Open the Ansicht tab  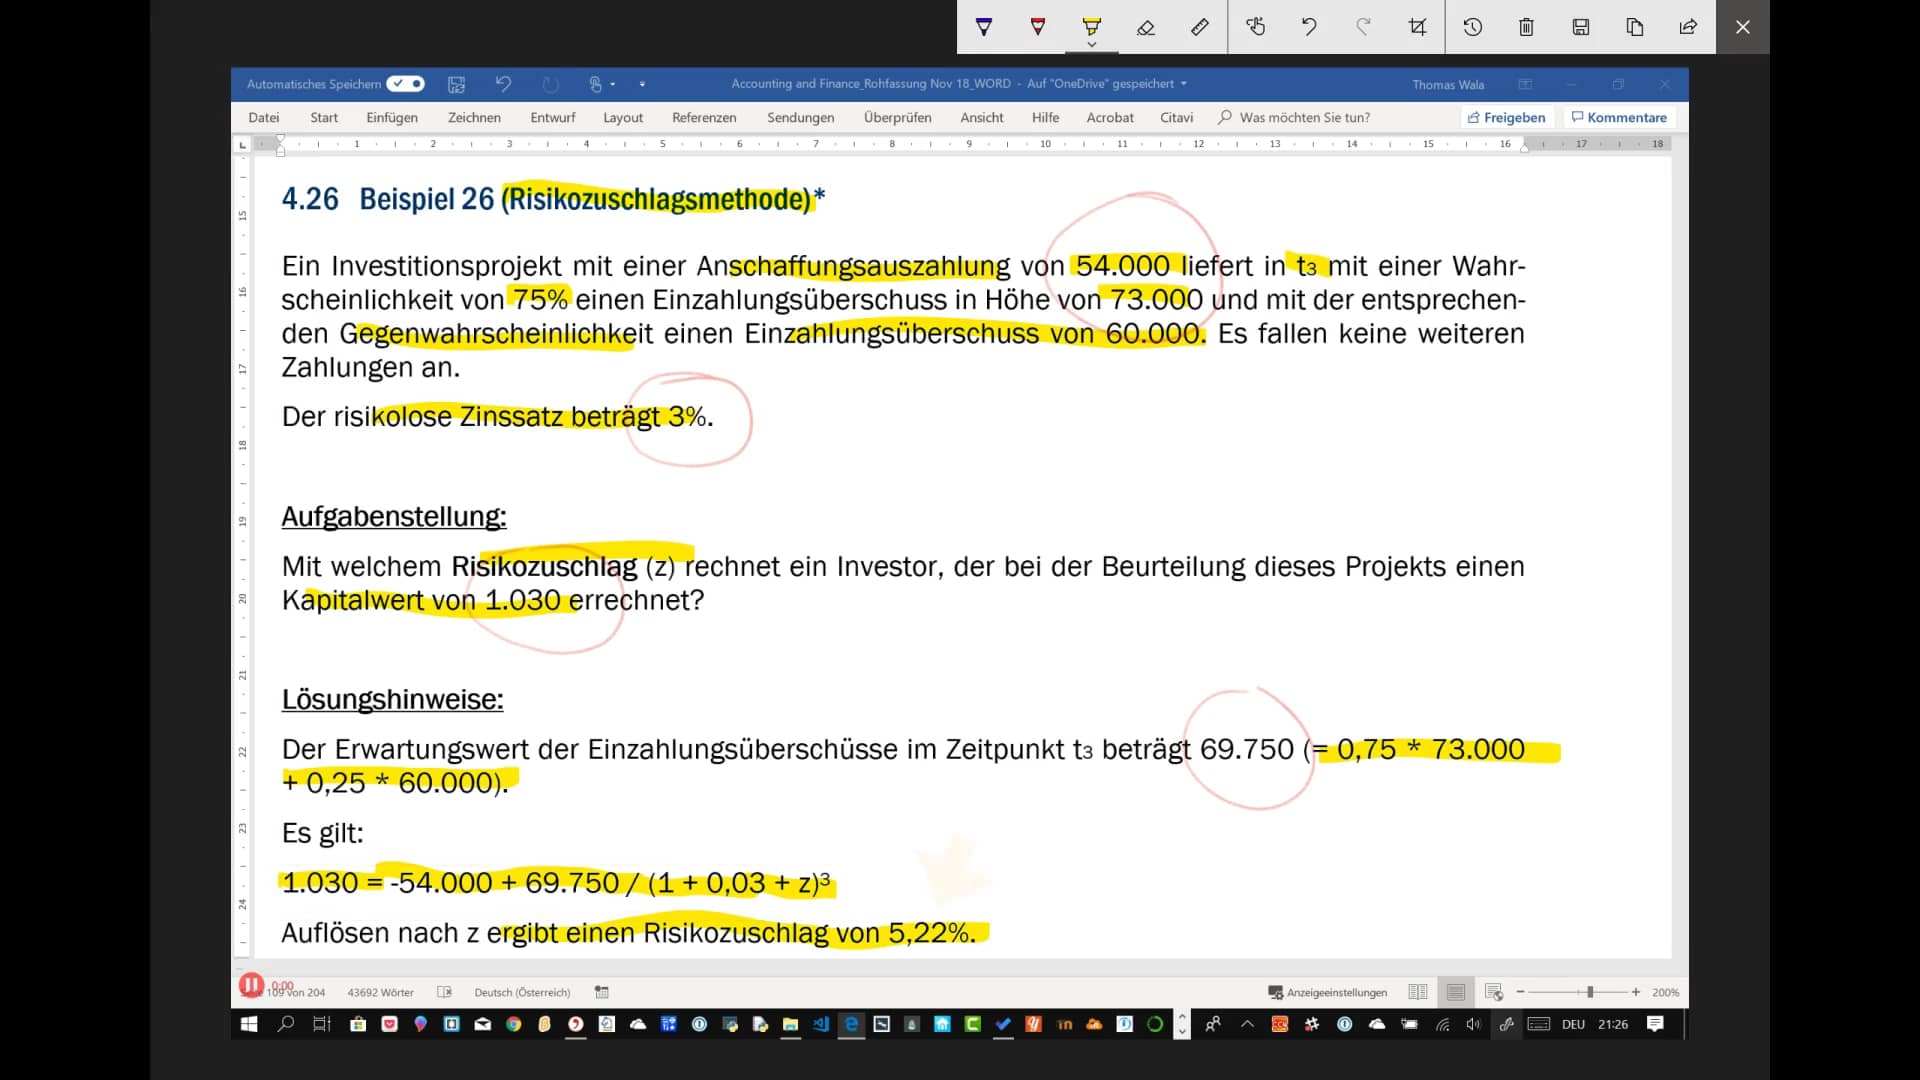click(982, 117)
